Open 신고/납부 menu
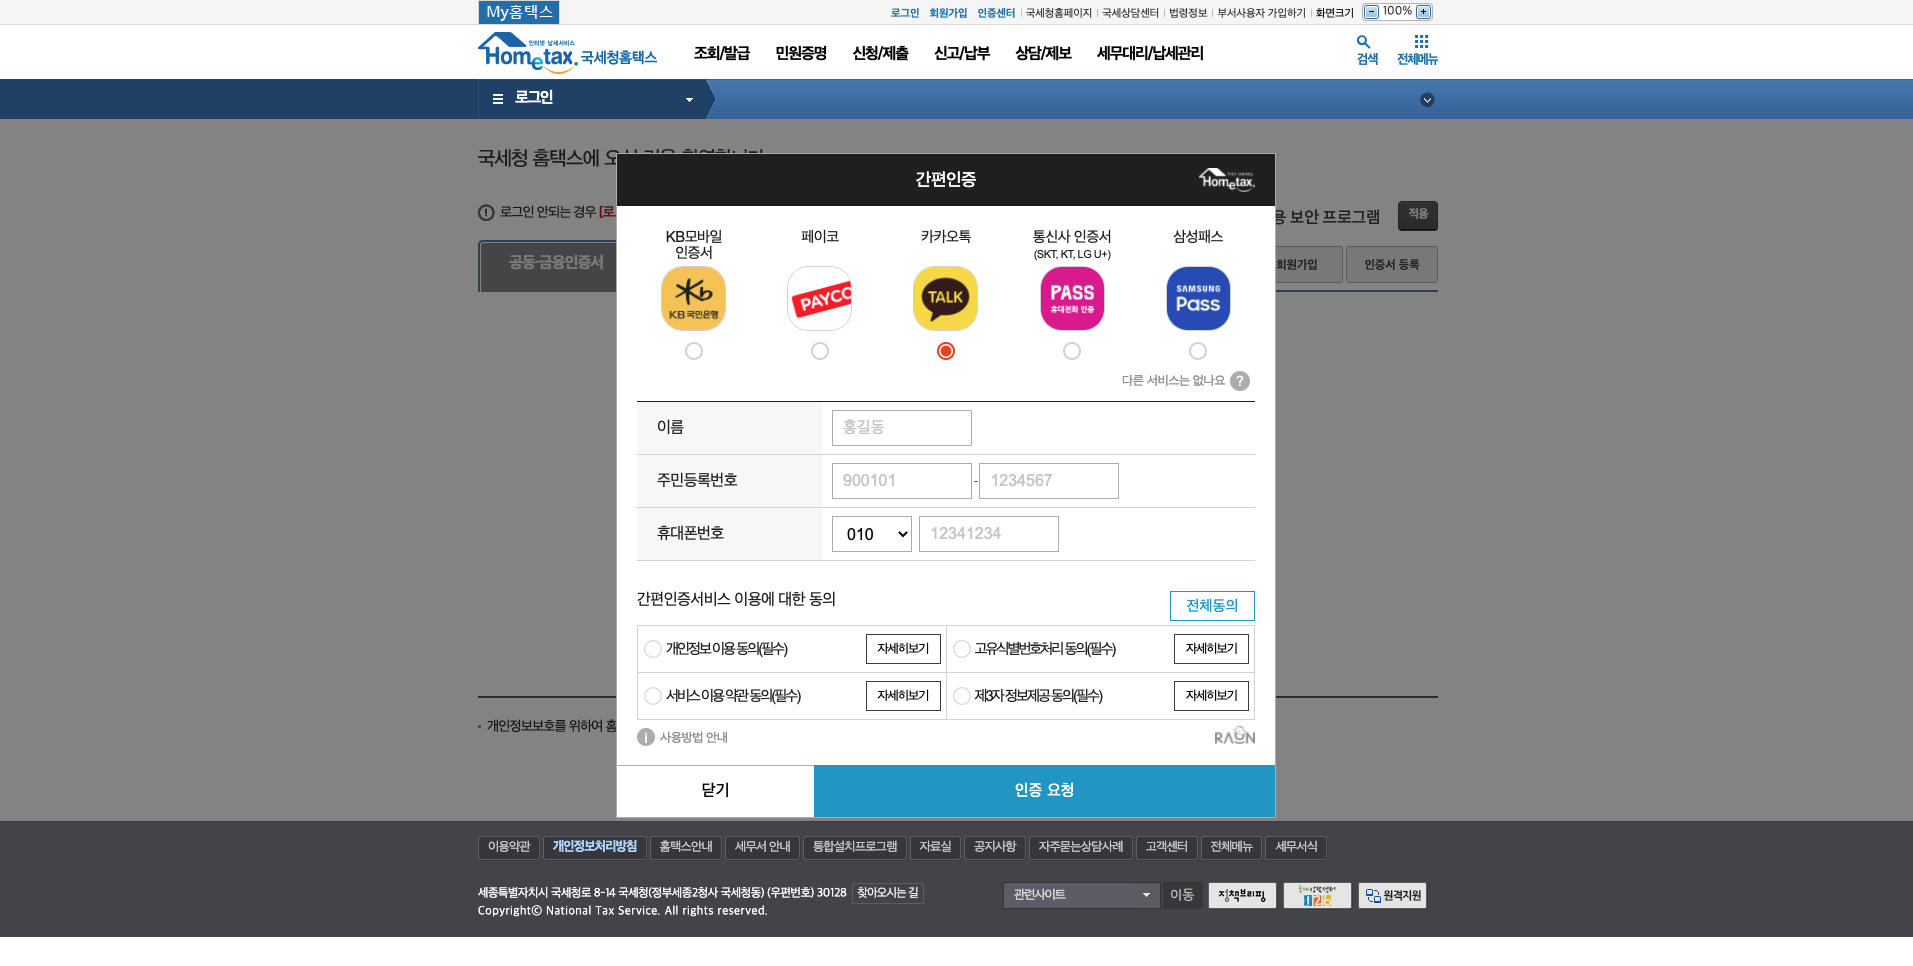This screenshot has width=1913, height=966. click(x=962, y=53)
